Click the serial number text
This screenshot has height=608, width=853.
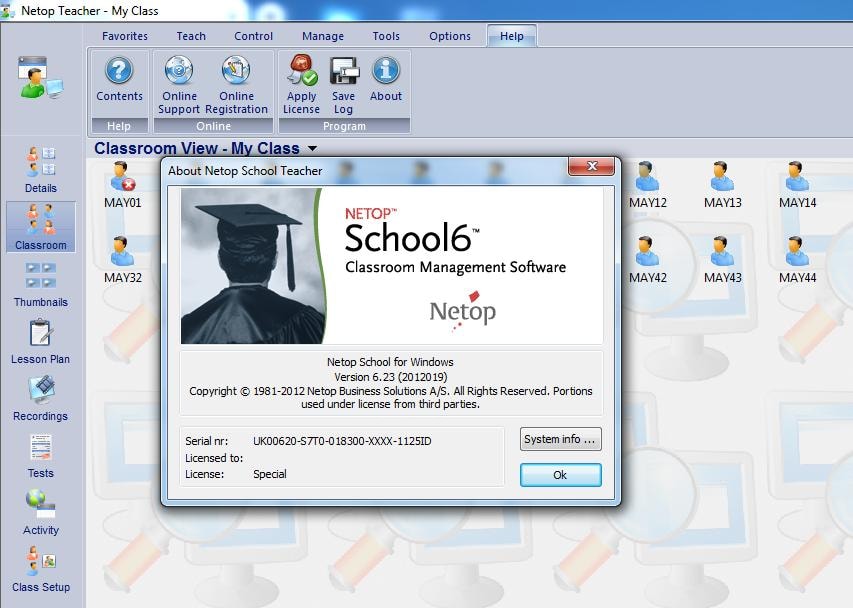pos(342,441)
